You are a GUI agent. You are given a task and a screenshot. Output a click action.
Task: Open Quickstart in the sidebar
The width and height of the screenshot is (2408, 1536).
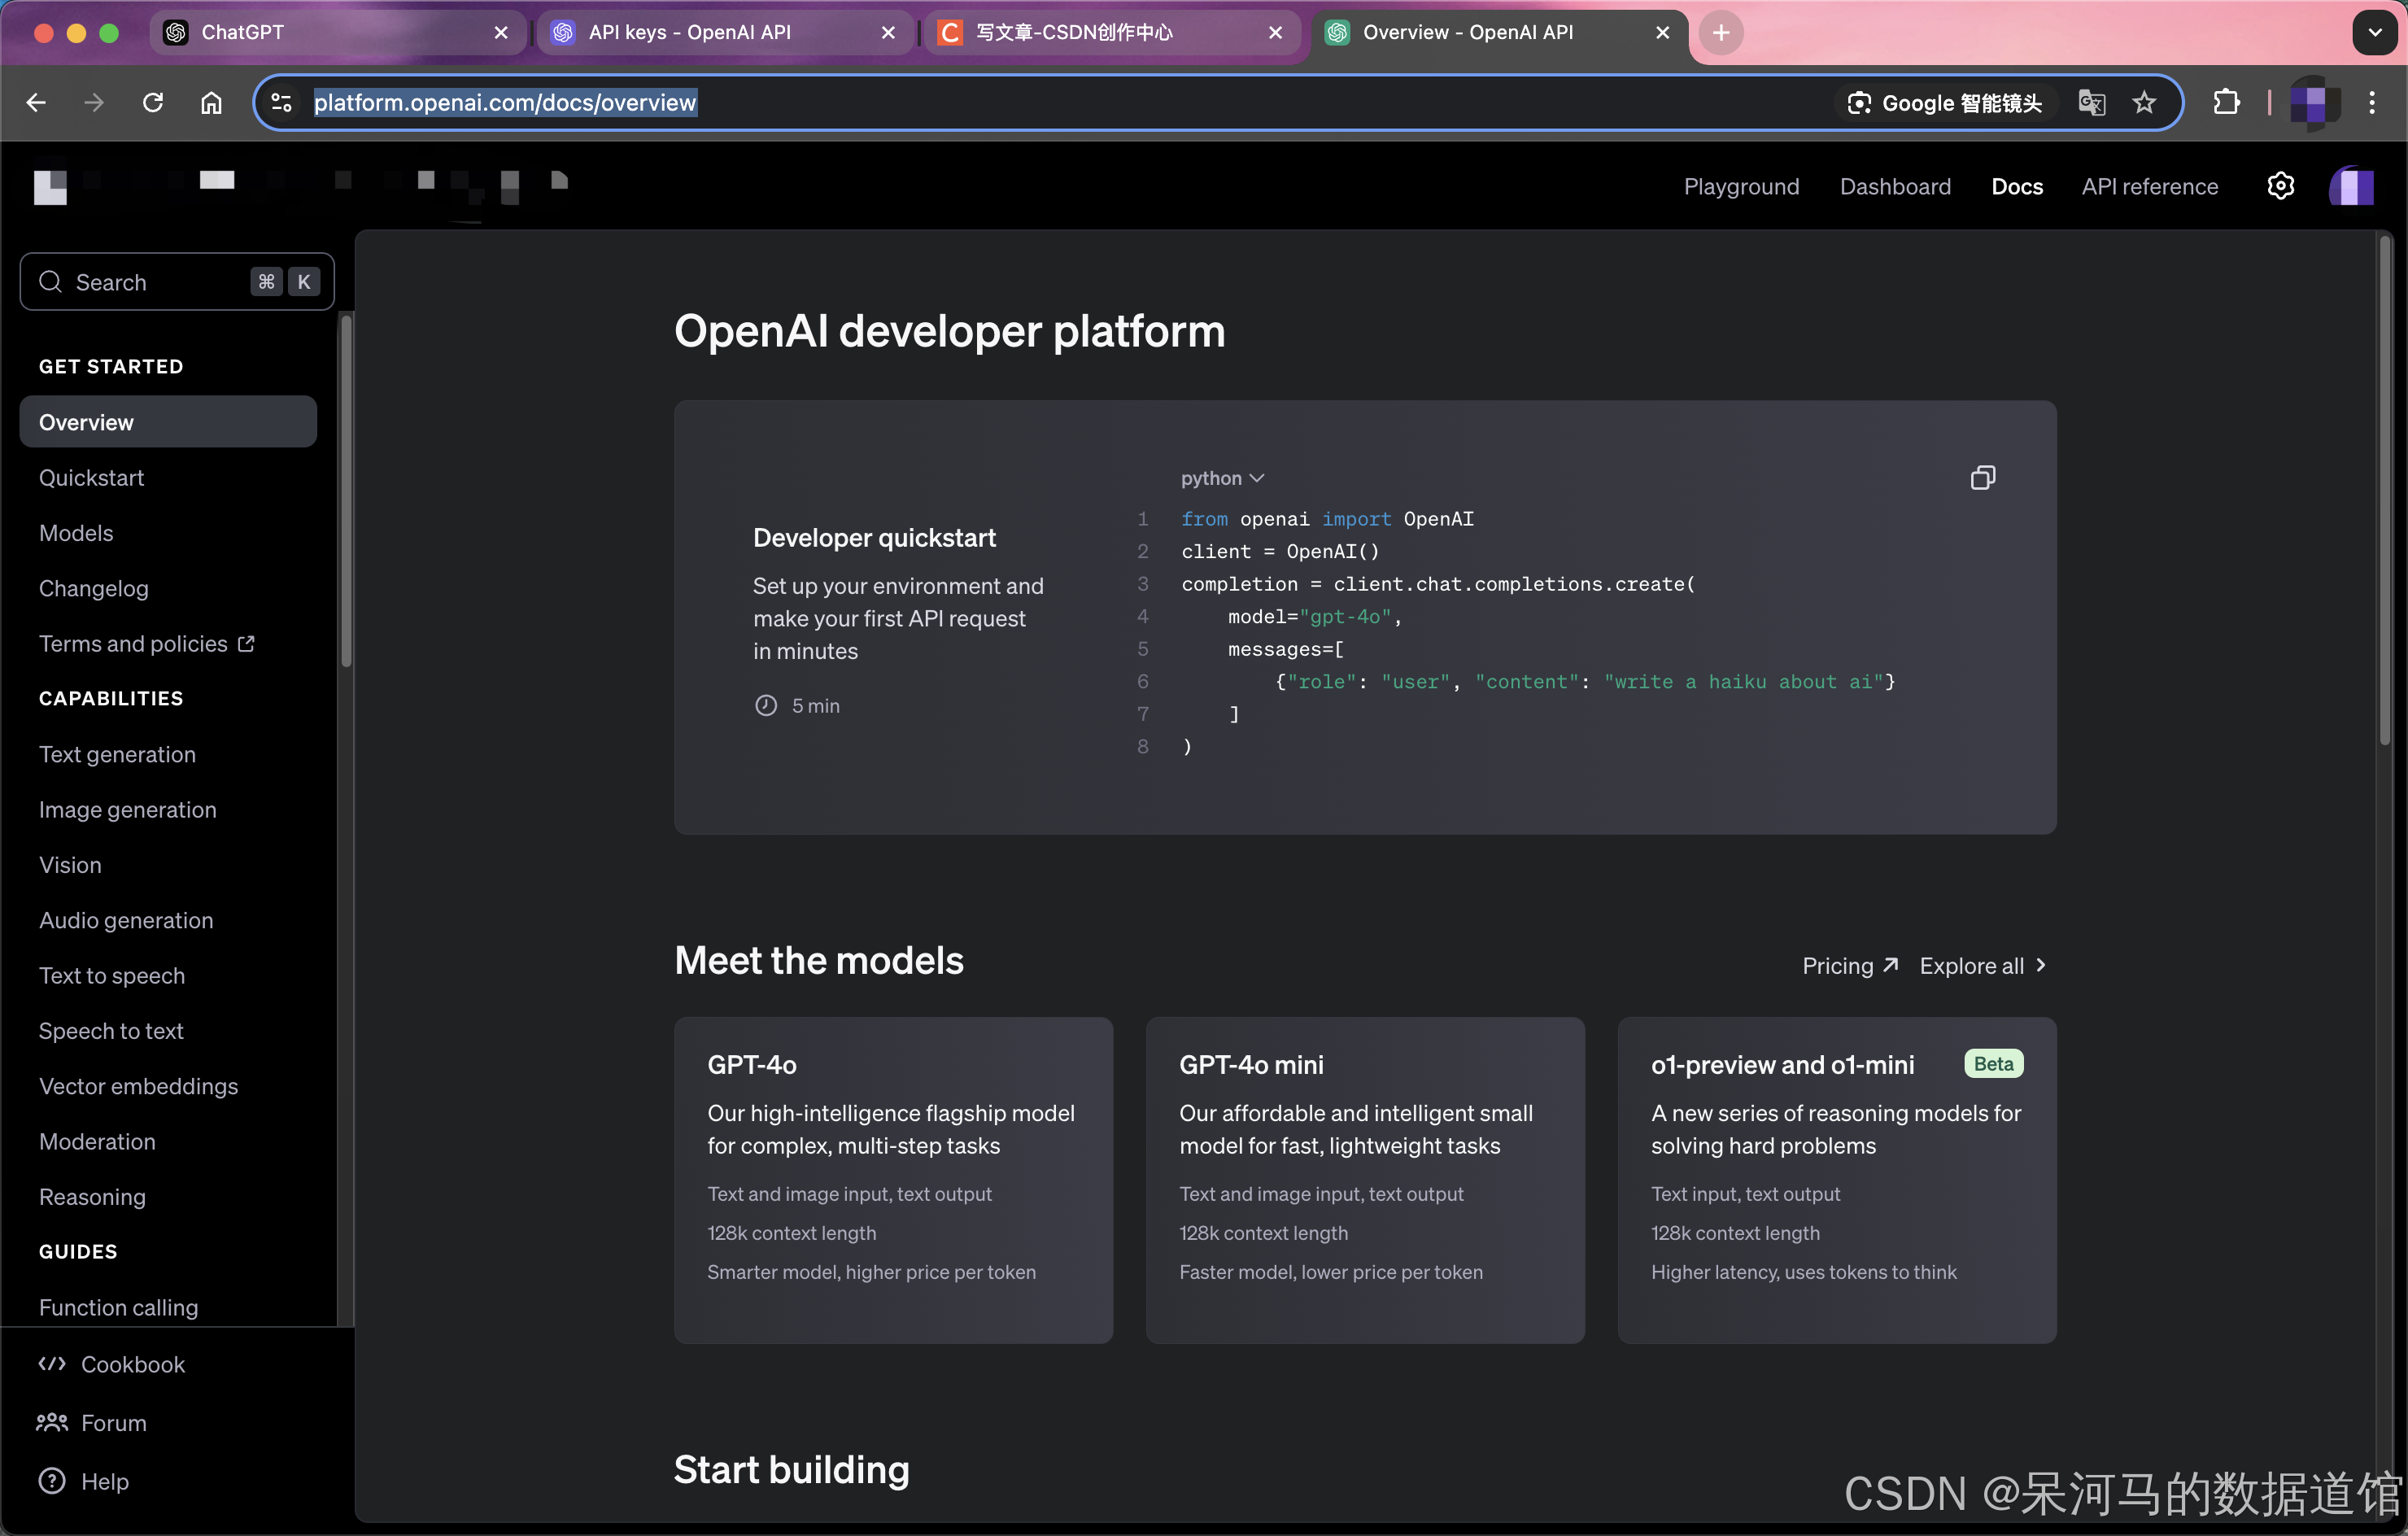pyautogui.click(x=91, y=478)
